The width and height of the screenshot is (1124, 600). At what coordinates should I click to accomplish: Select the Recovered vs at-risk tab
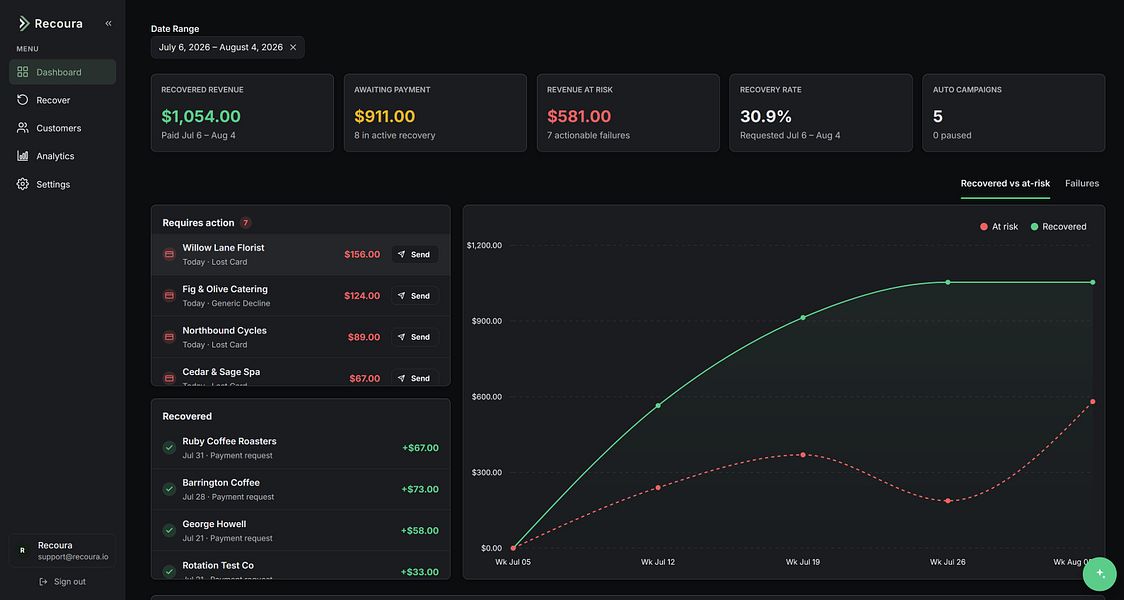pos(1005,184)
